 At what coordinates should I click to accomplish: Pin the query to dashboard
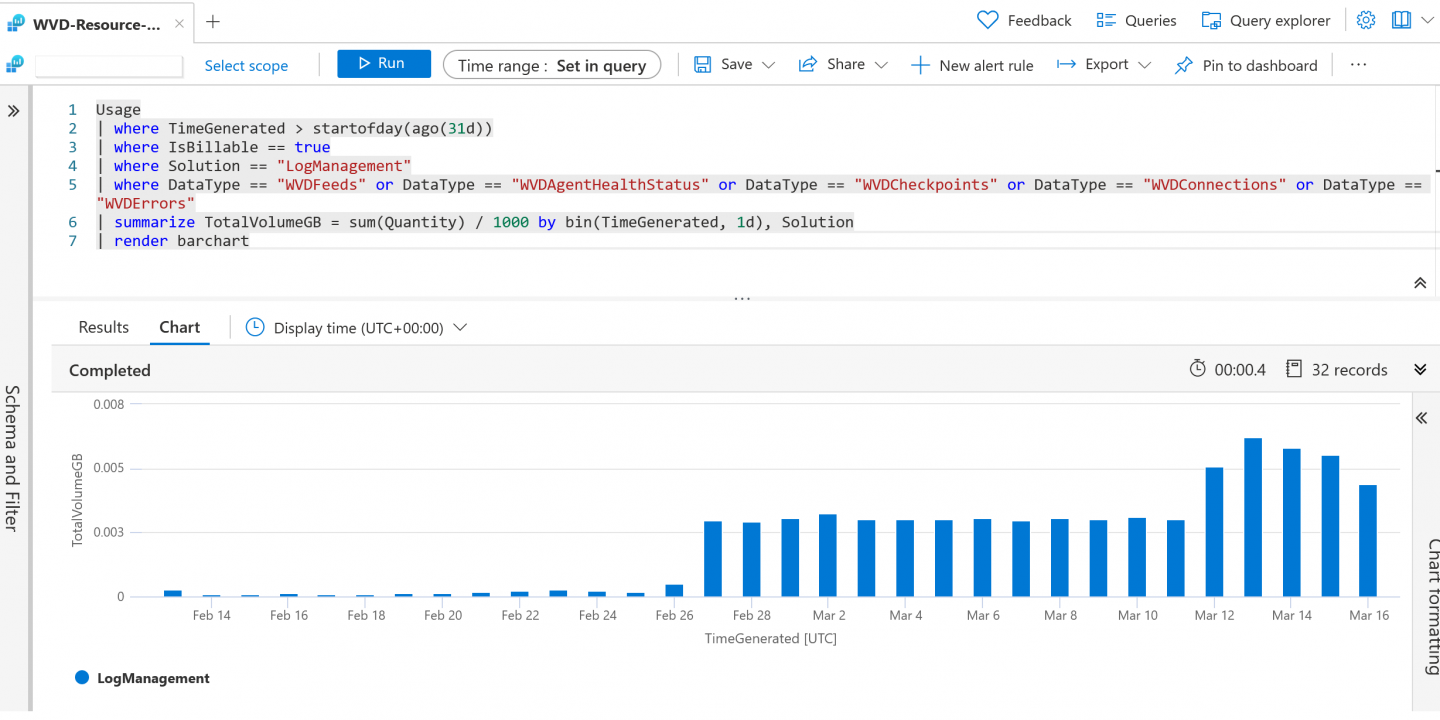click(x=1246, y=65)
